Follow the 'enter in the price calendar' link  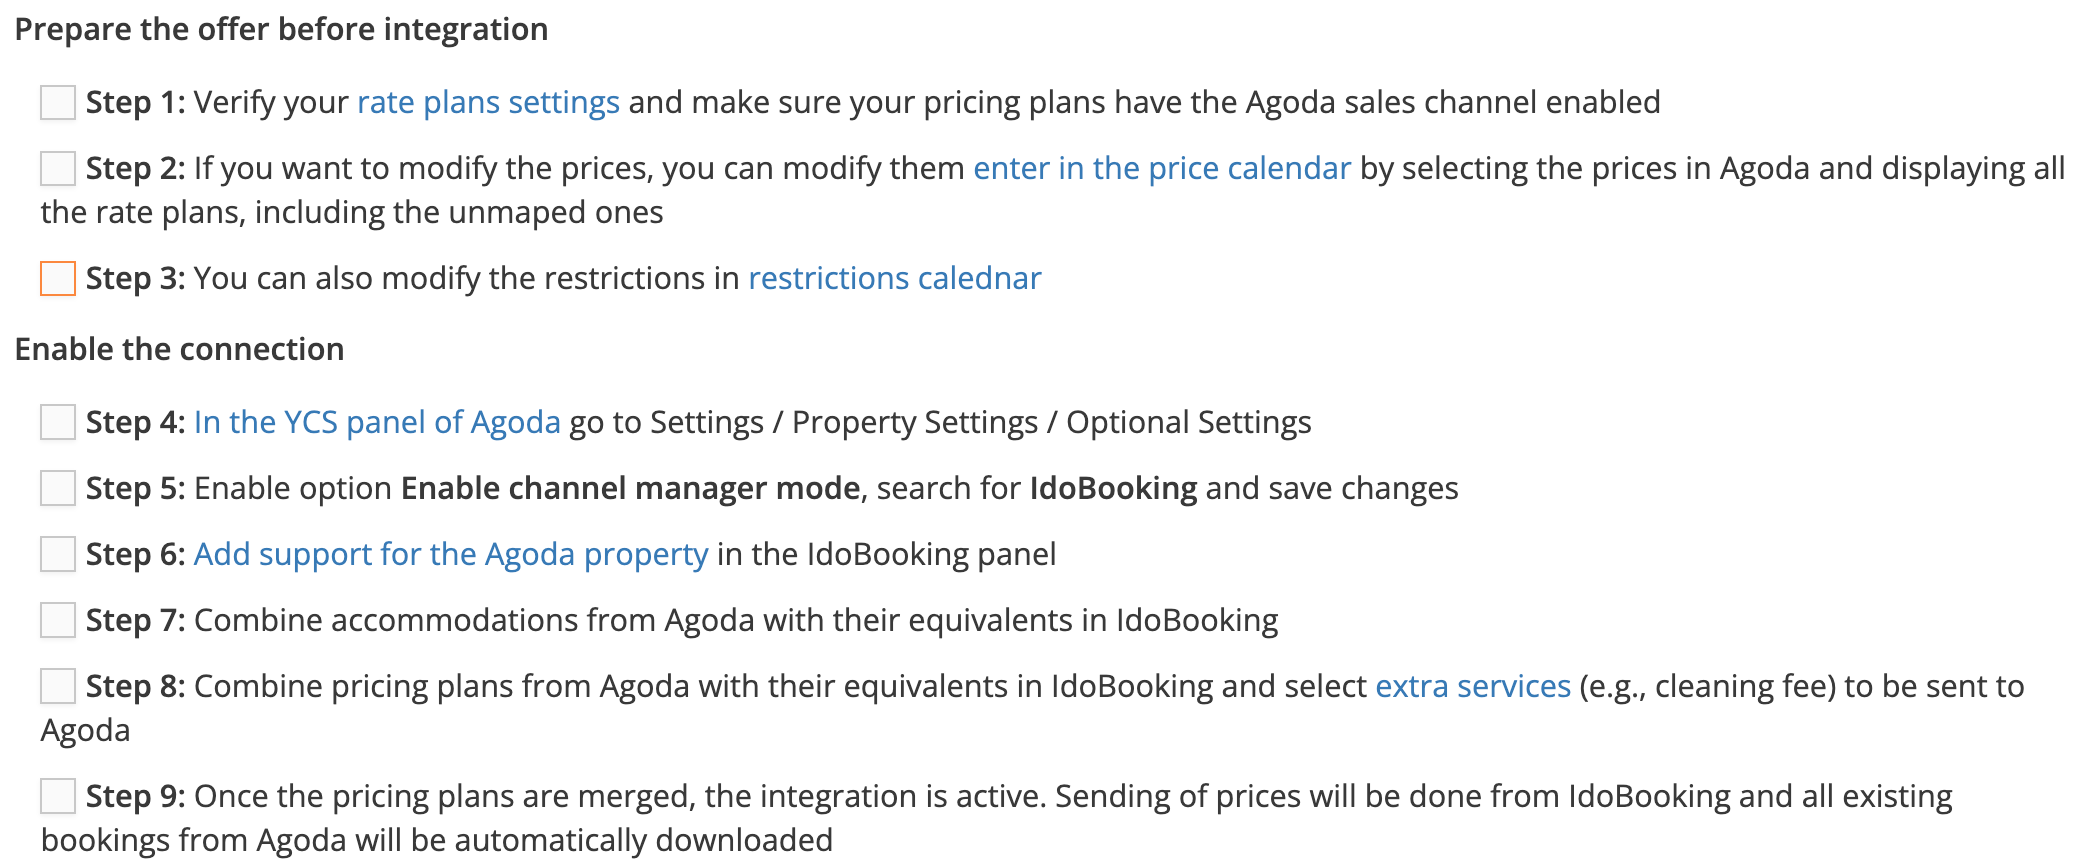click(1162, 169)
